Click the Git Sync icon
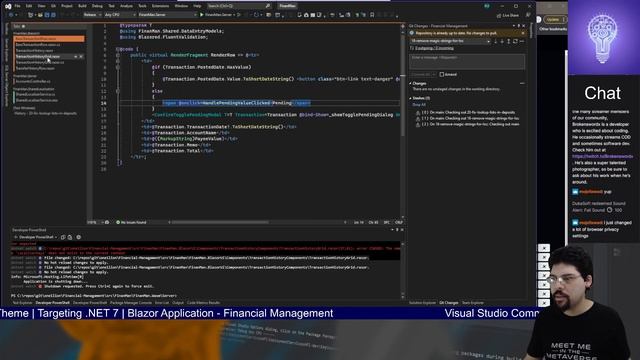 [x=515, y=42]
